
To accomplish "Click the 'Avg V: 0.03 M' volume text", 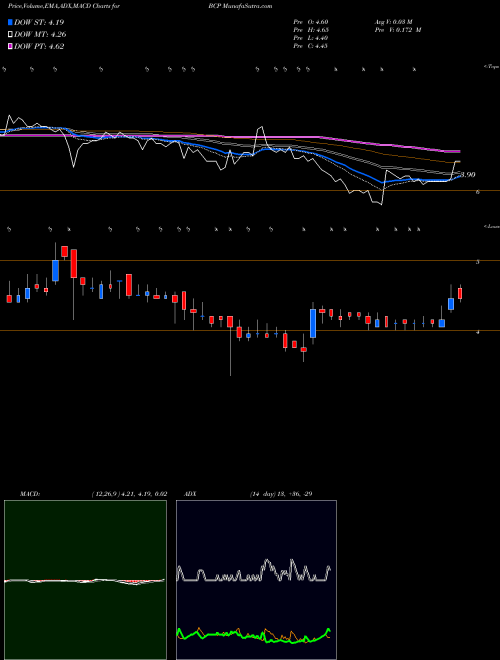I will [395, 22].
